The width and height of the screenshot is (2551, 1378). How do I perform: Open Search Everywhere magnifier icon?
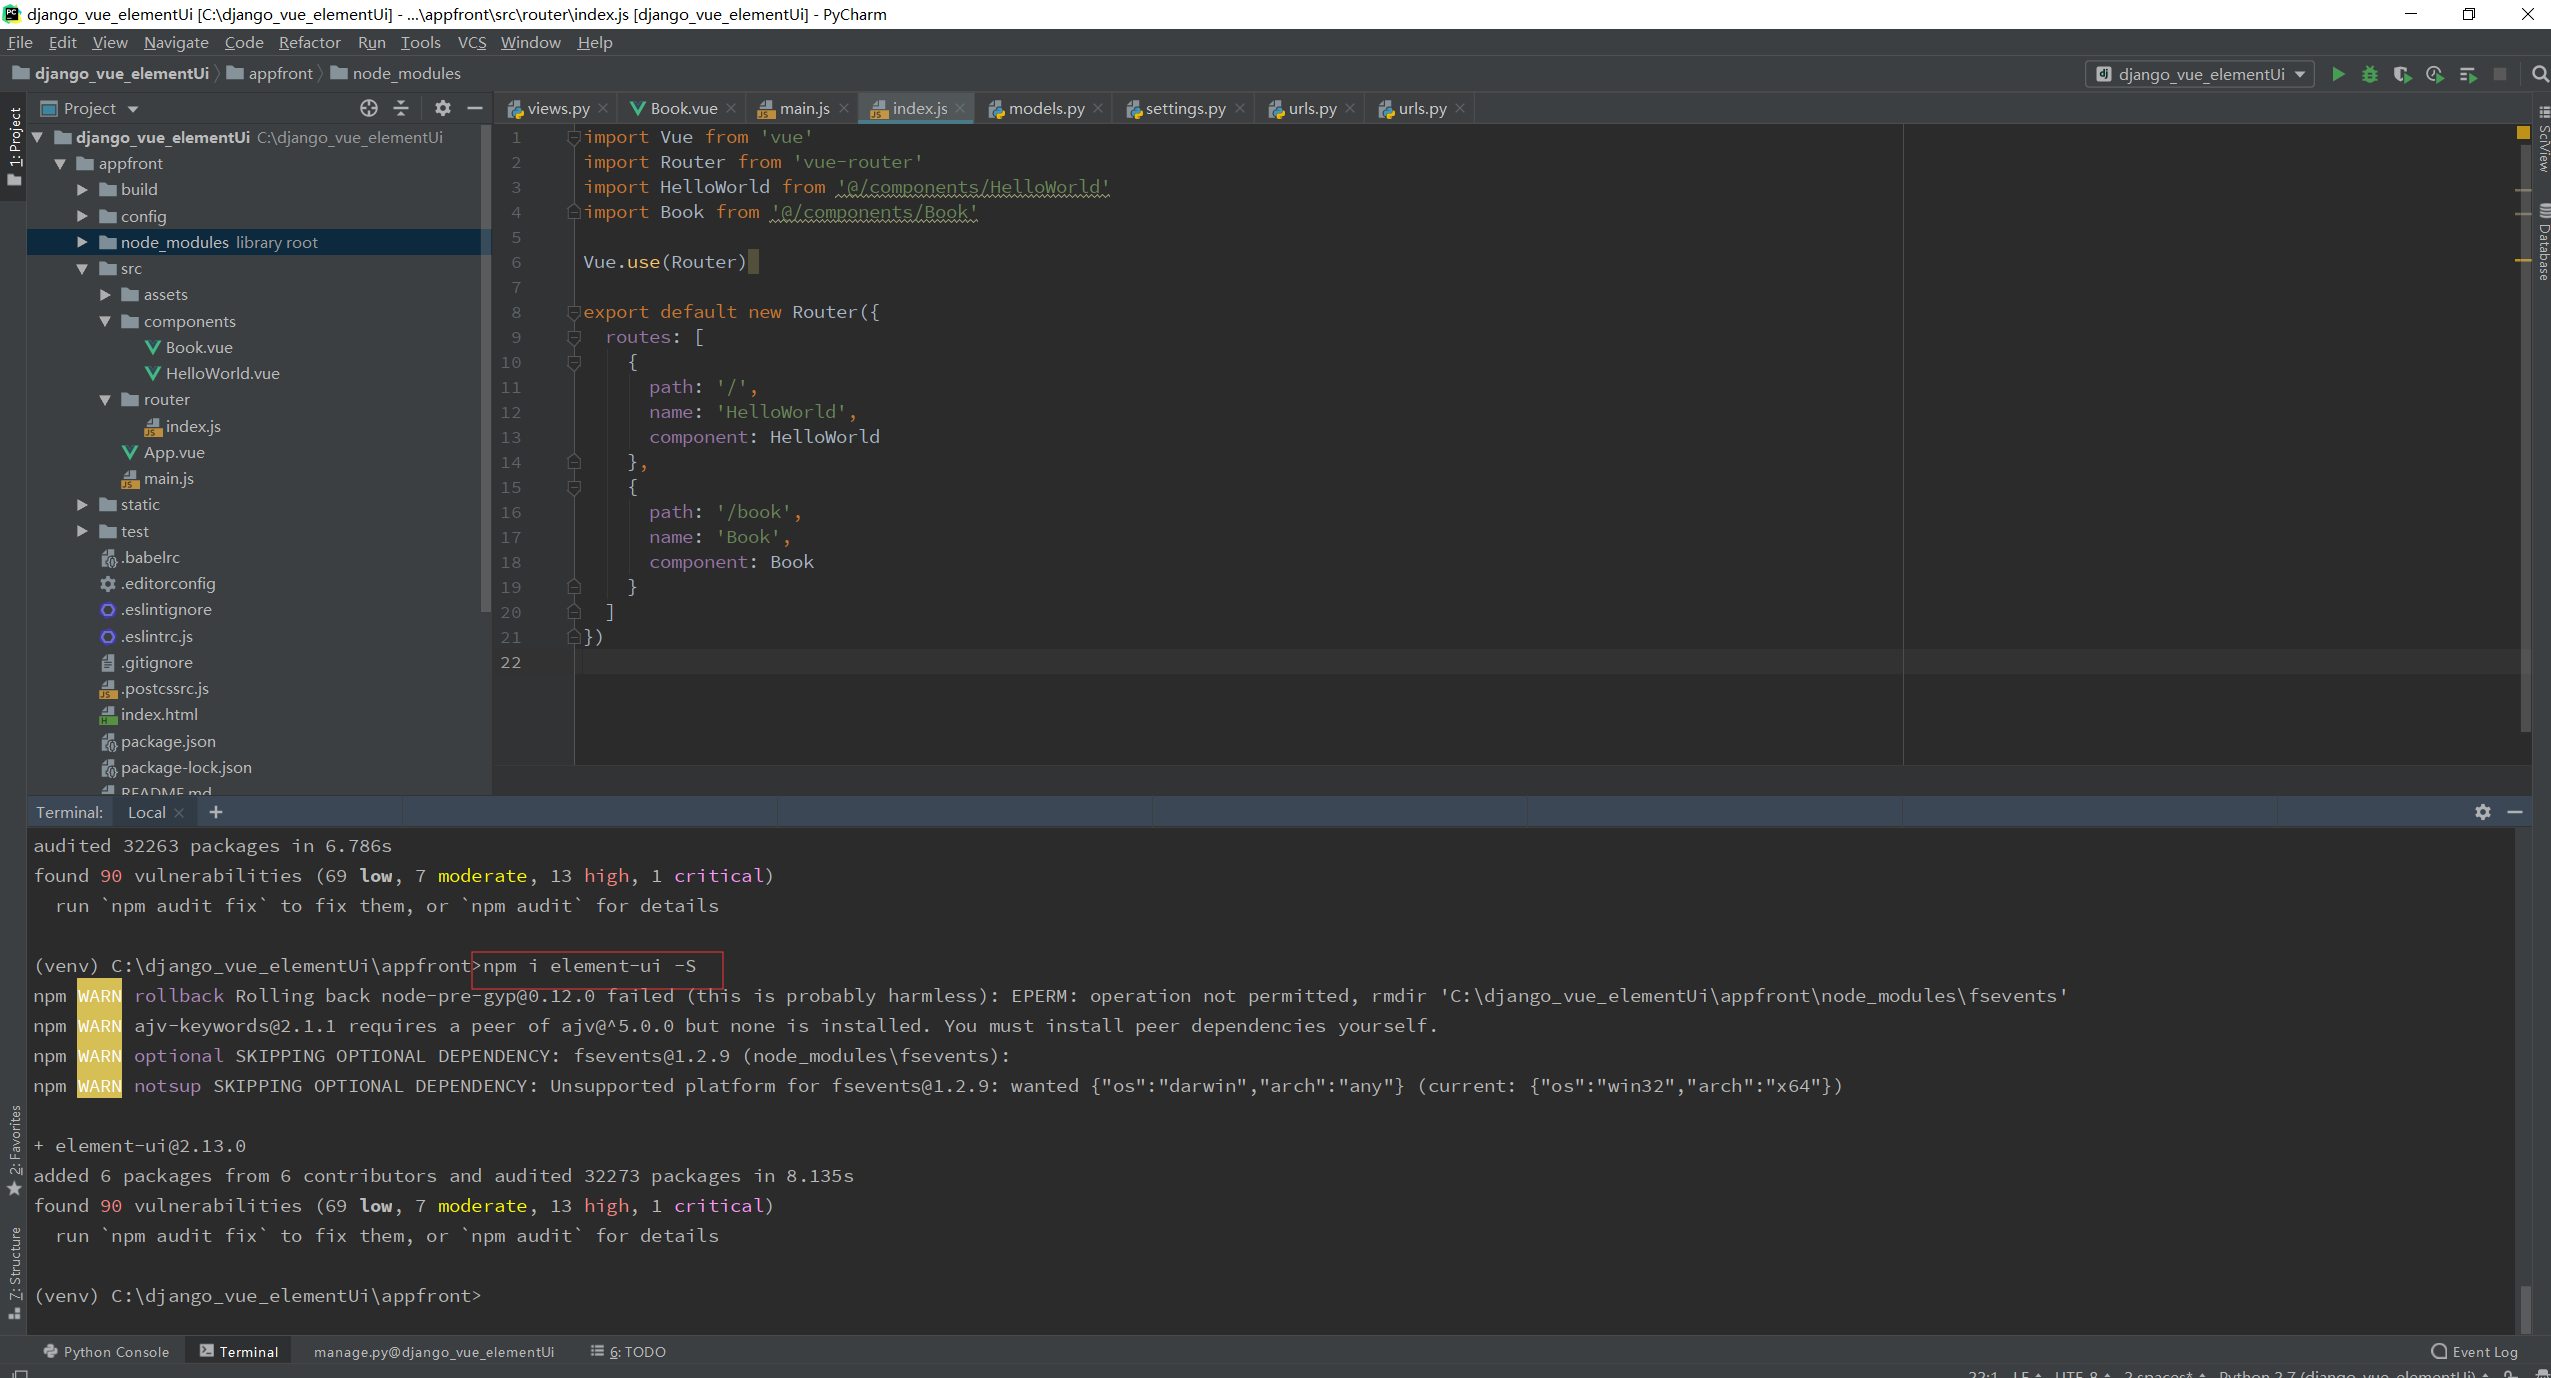click(x=2539, y=74)
